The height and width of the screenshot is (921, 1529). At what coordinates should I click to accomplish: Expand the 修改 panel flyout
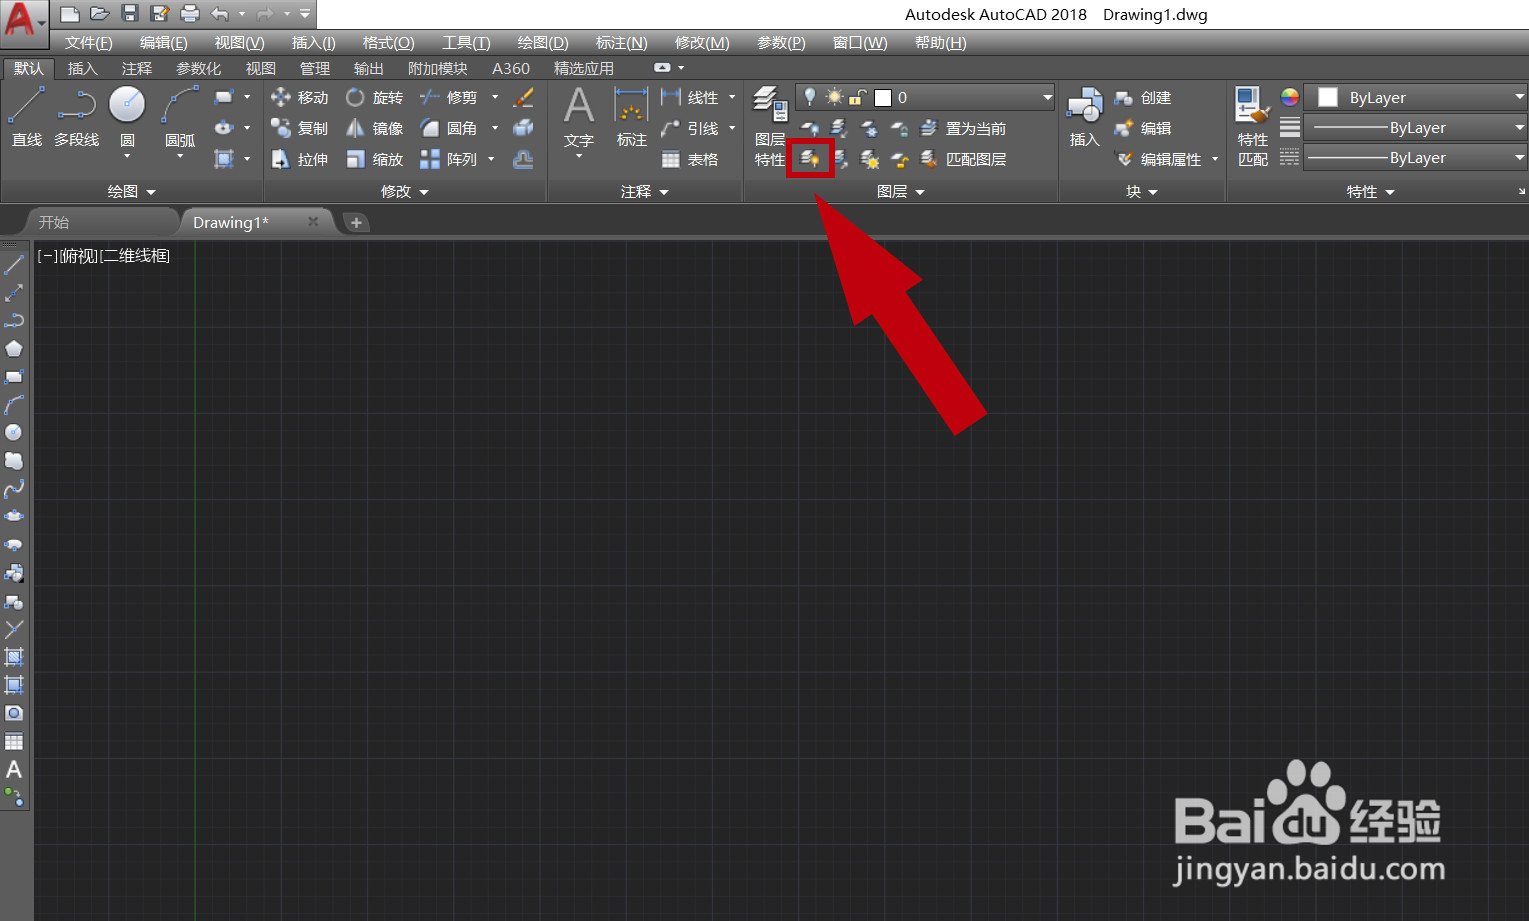(x=404, y=192)
